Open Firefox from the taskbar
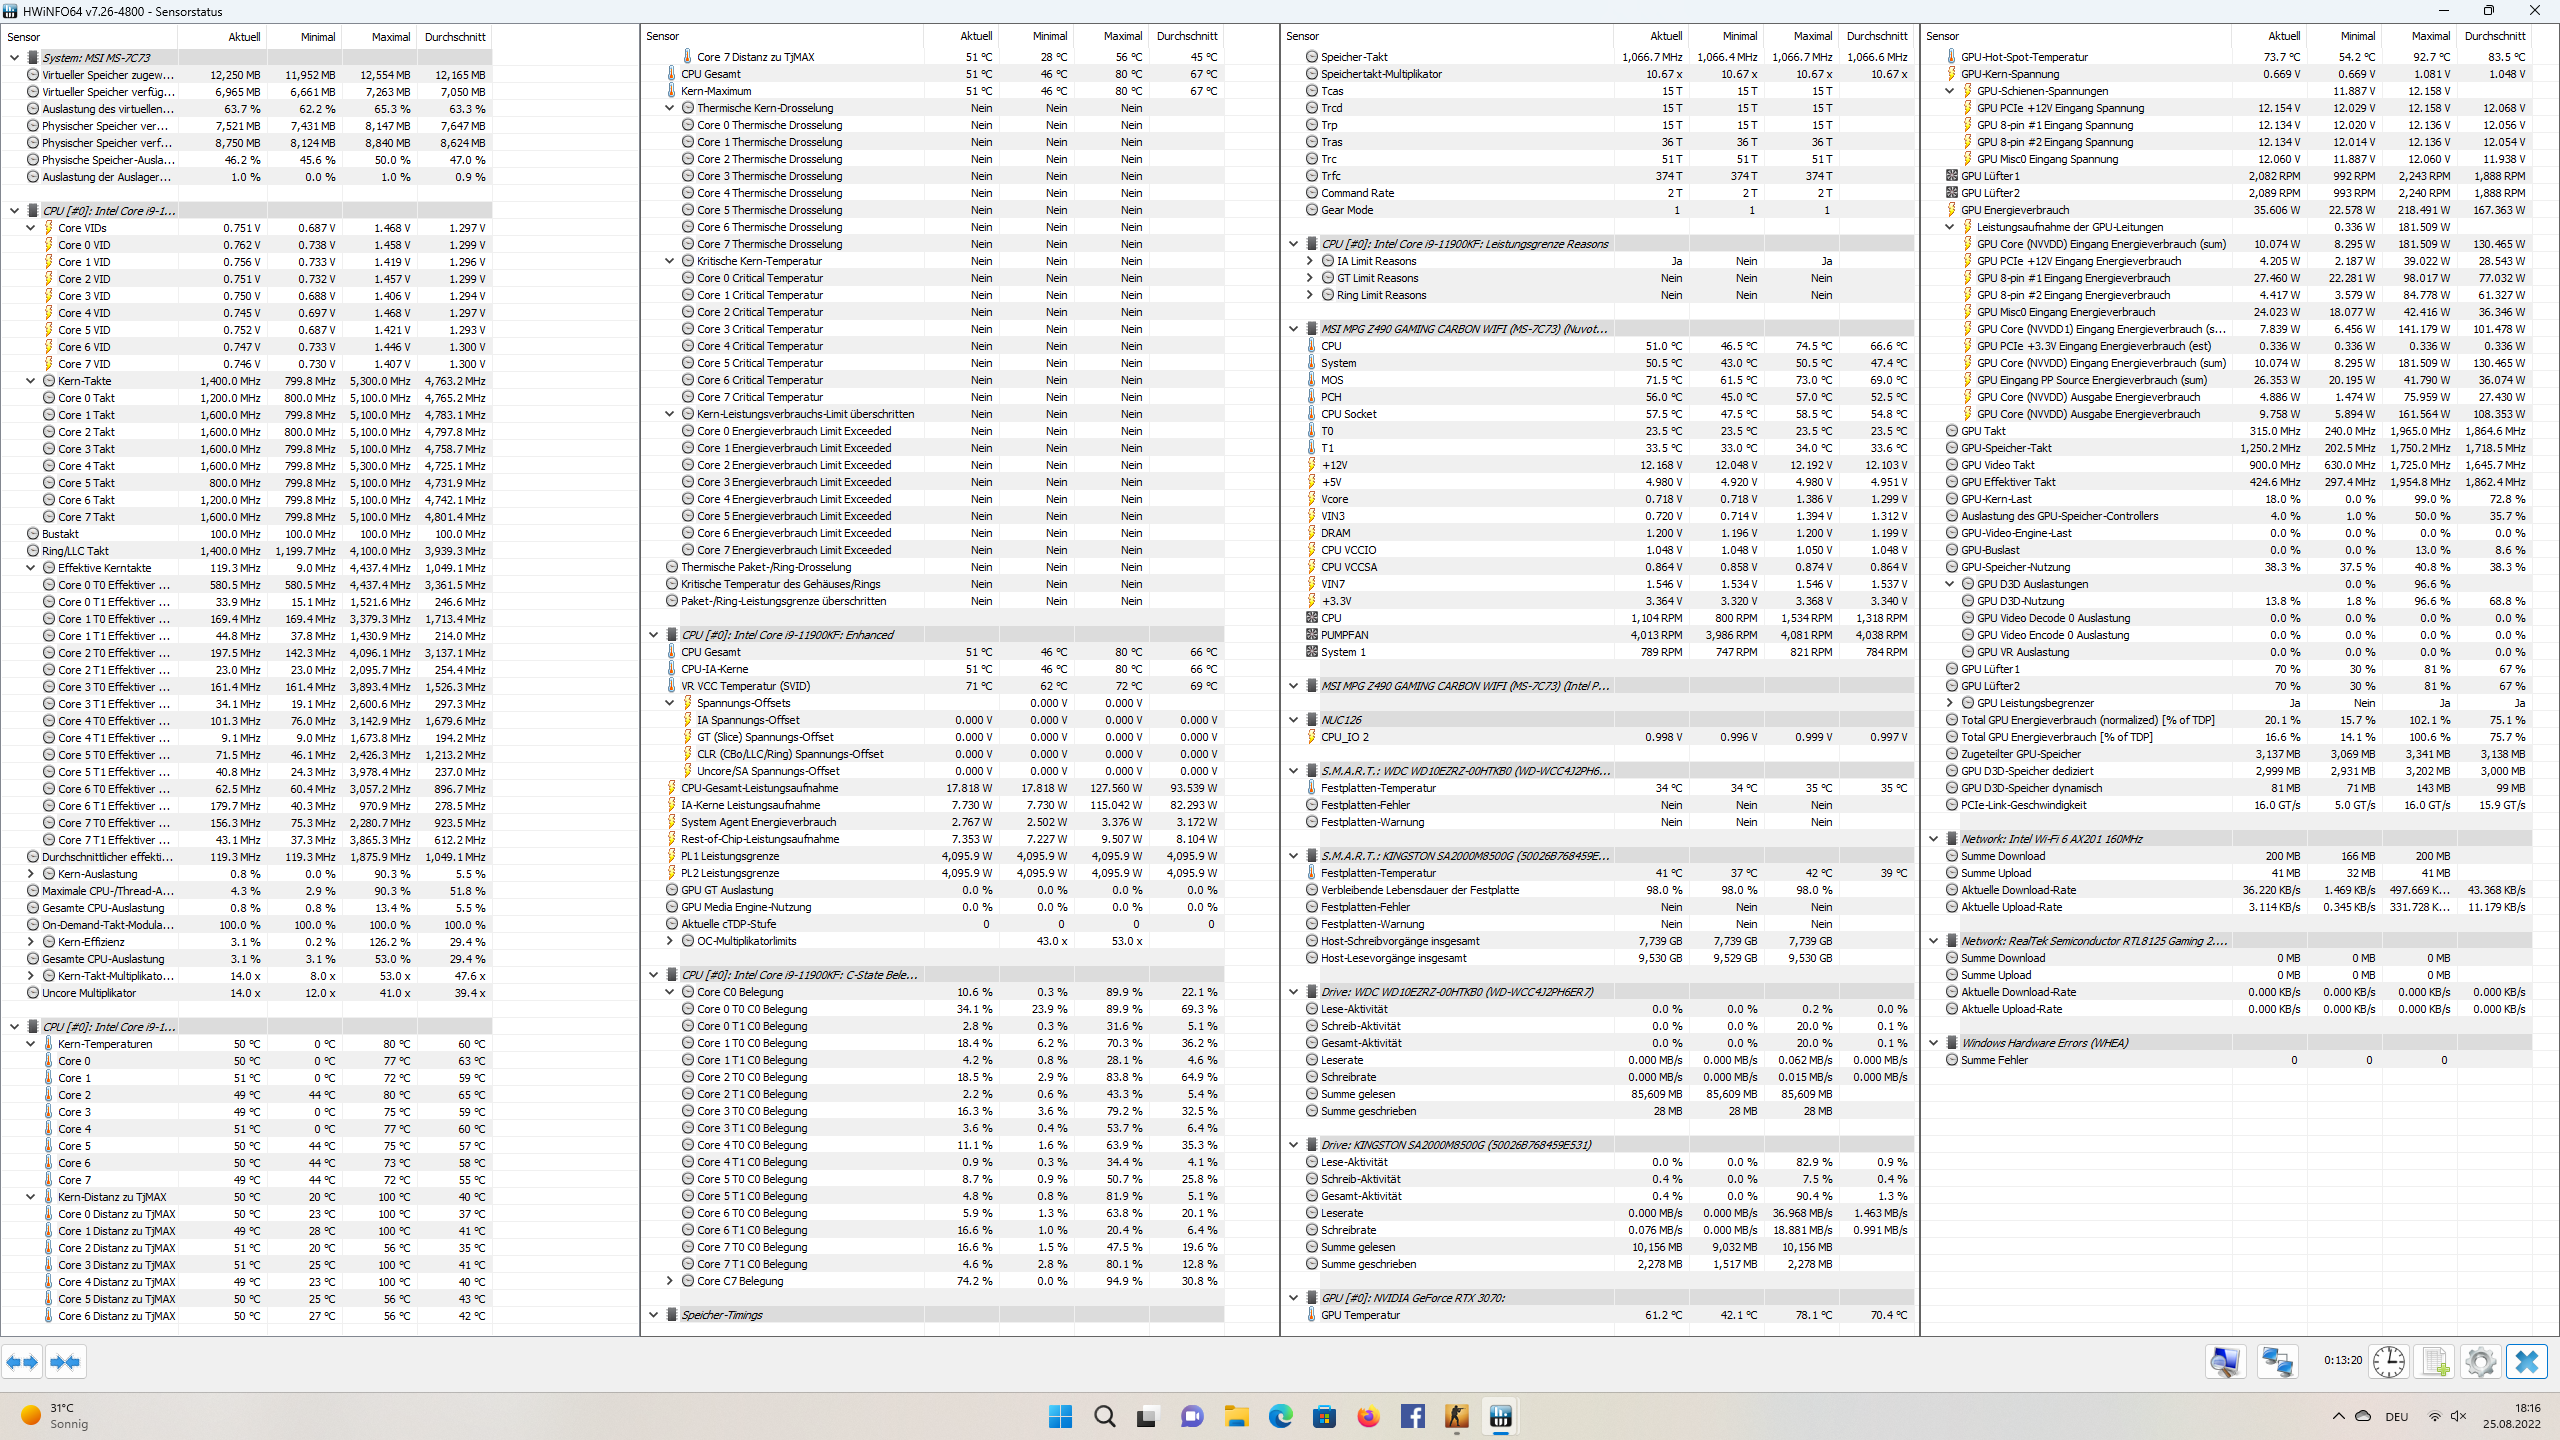This screenshot has height=1440, width=2560. point(1368,1416)
